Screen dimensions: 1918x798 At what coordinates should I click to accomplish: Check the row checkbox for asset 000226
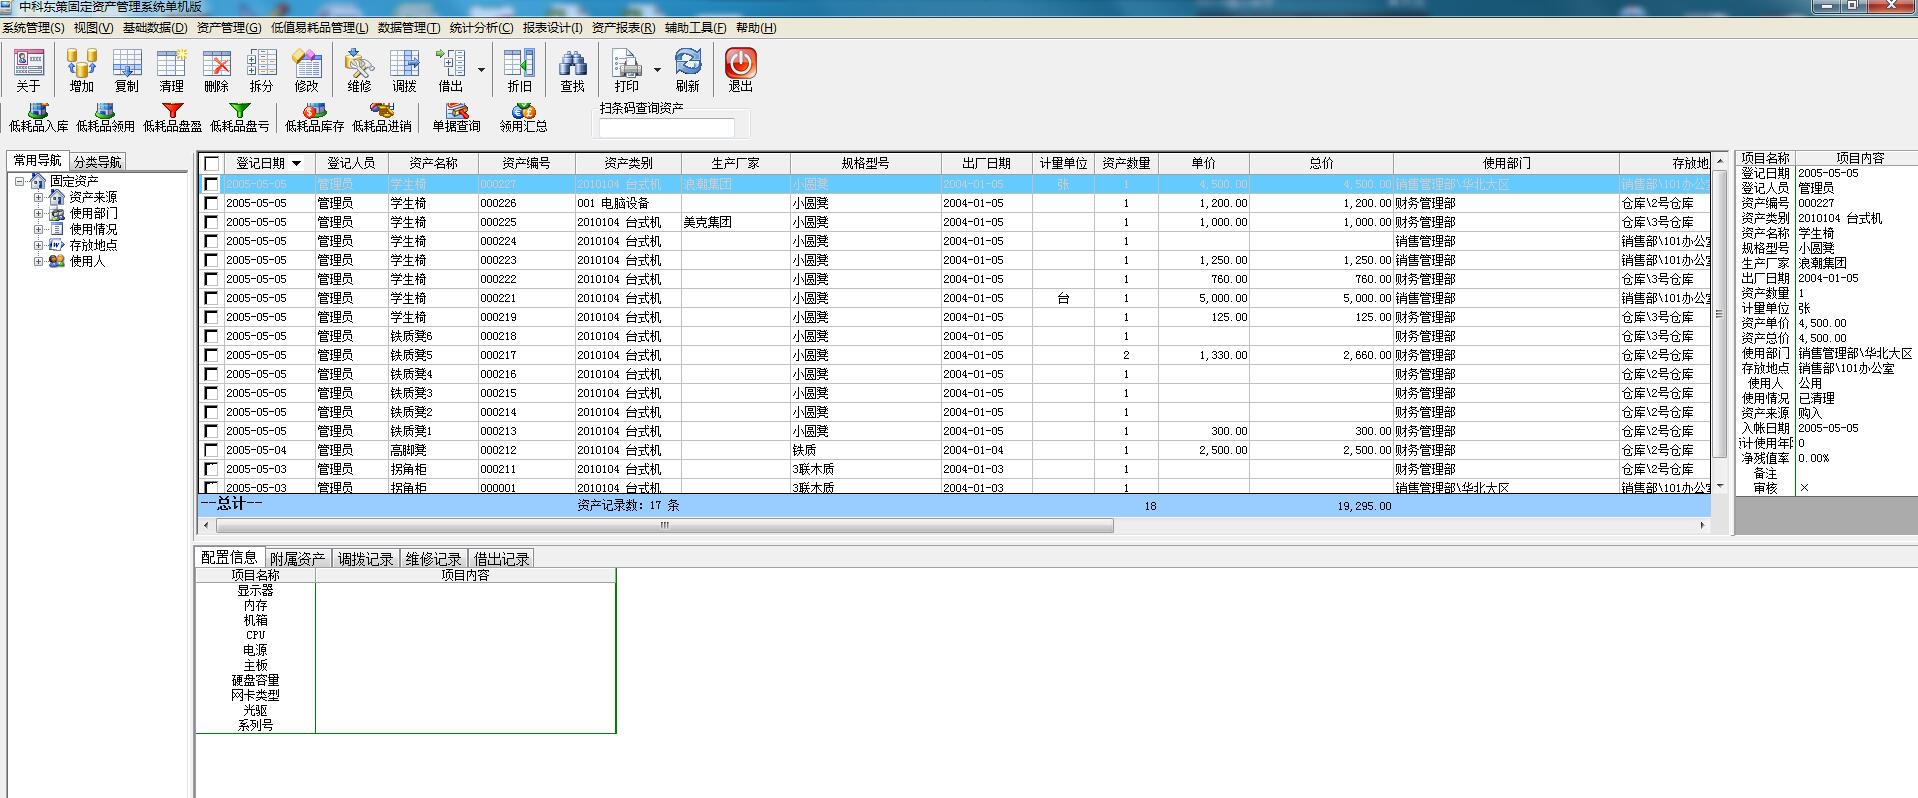coord(211,204)
